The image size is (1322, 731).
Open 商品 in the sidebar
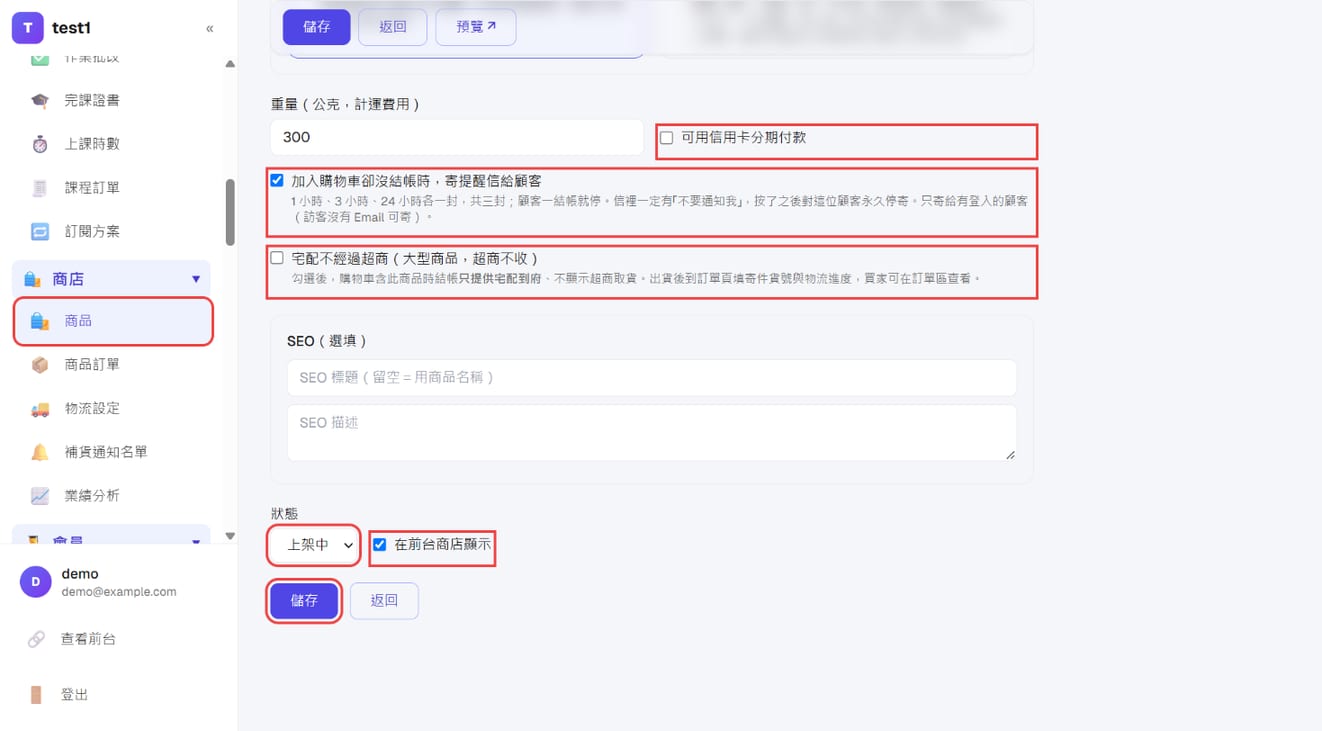(113, 321)
